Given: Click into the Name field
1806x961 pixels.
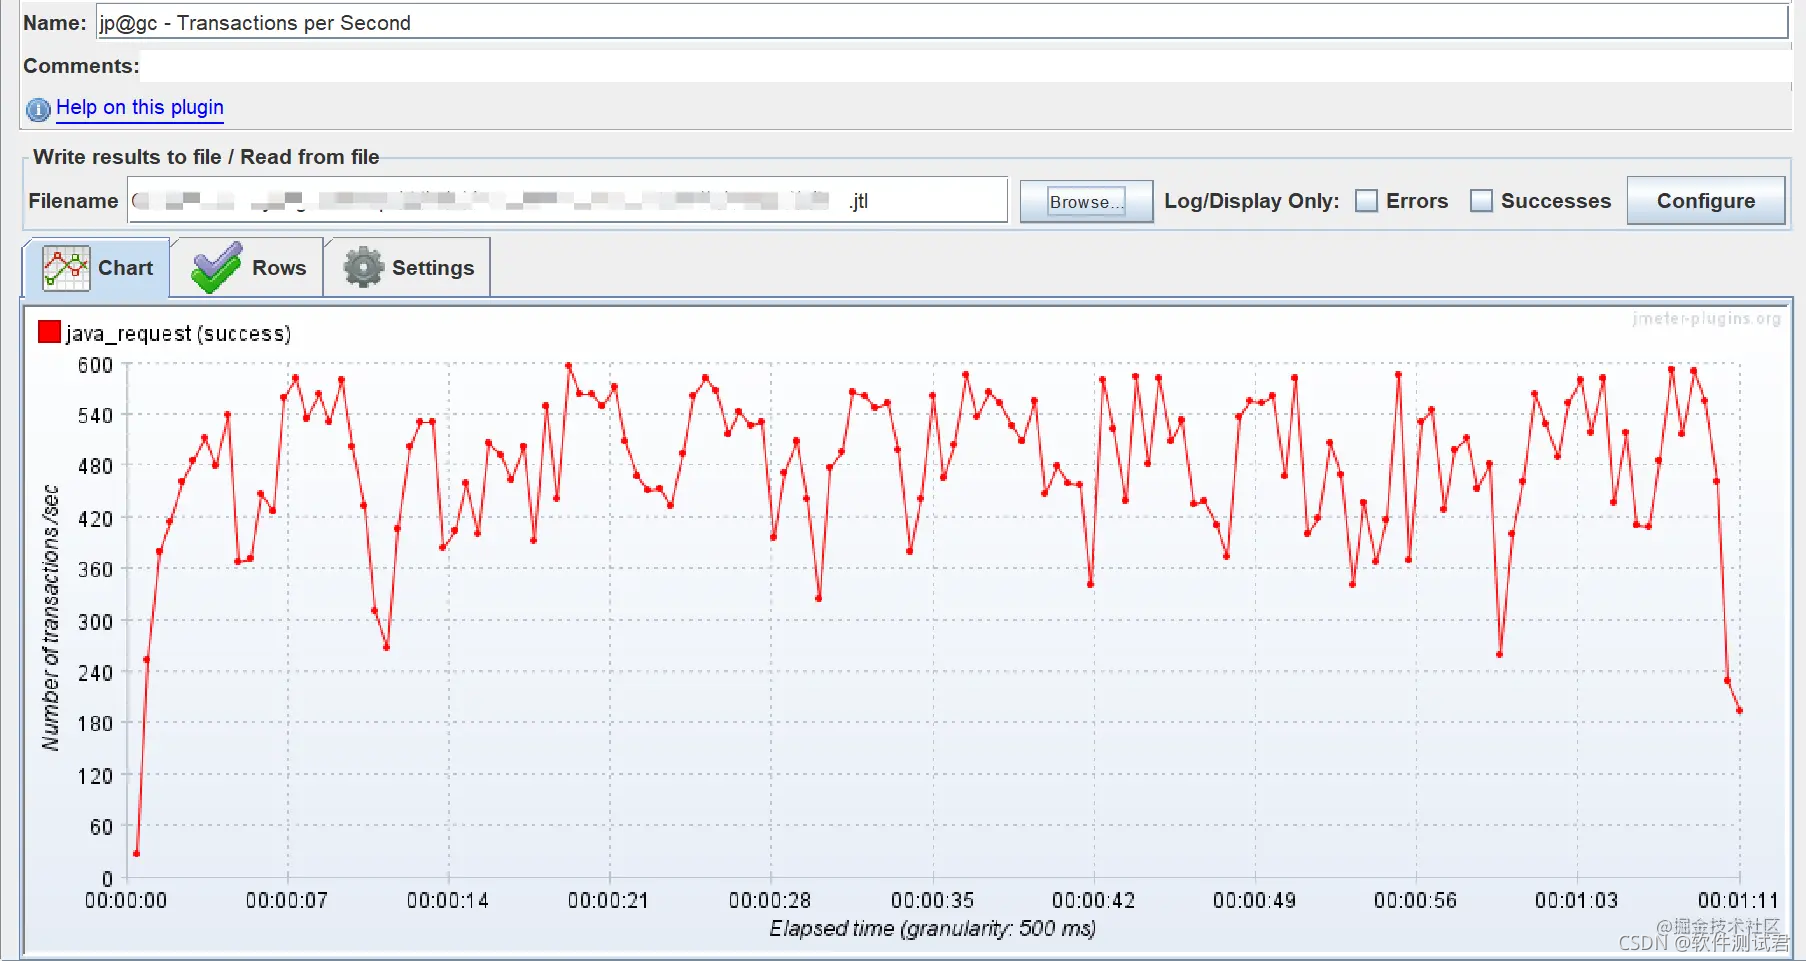Looking at the screenshot, I should coord(941,22).
